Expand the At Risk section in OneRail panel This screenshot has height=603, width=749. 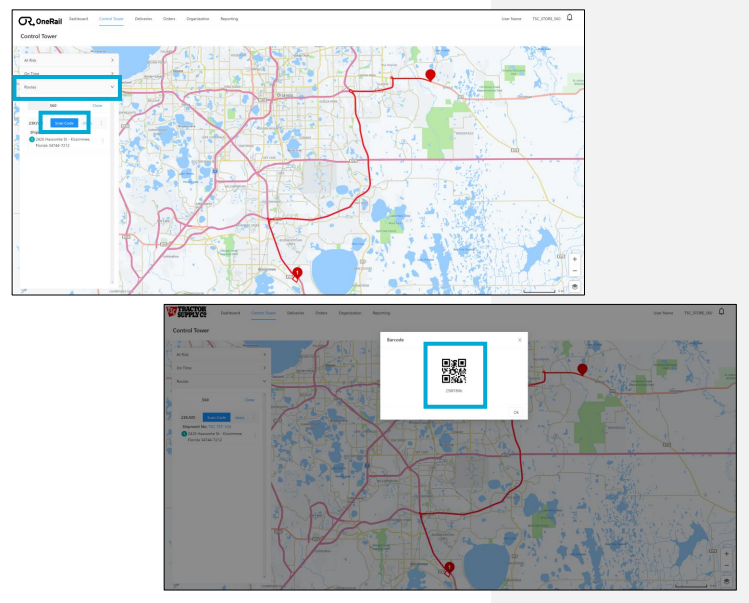pos(69,60)
